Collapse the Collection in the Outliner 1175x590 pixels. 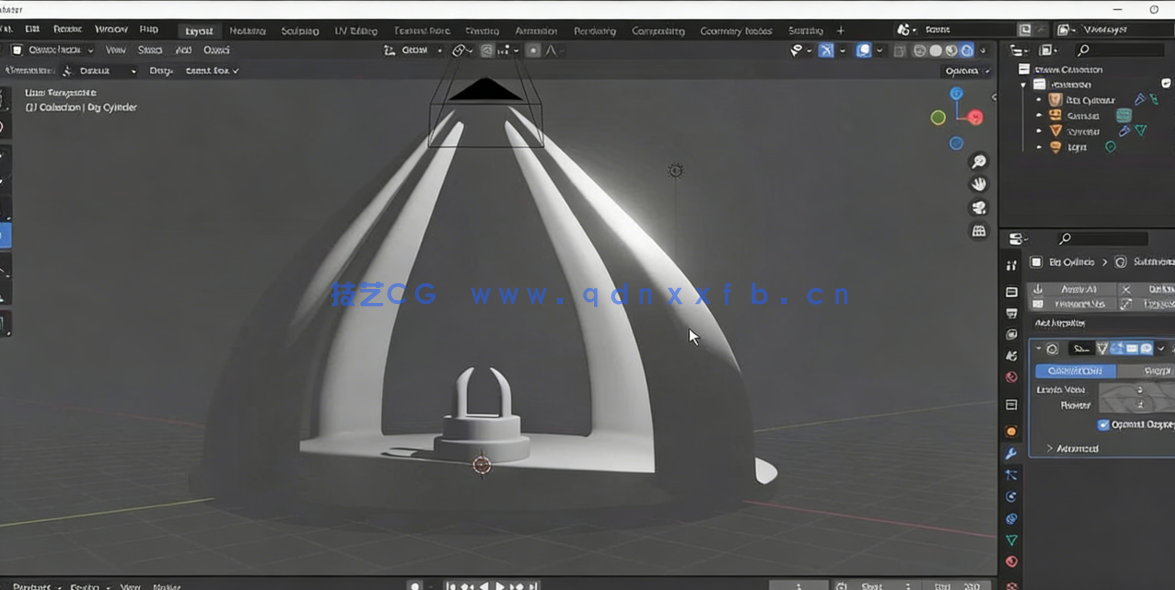tap(1022, 84)
